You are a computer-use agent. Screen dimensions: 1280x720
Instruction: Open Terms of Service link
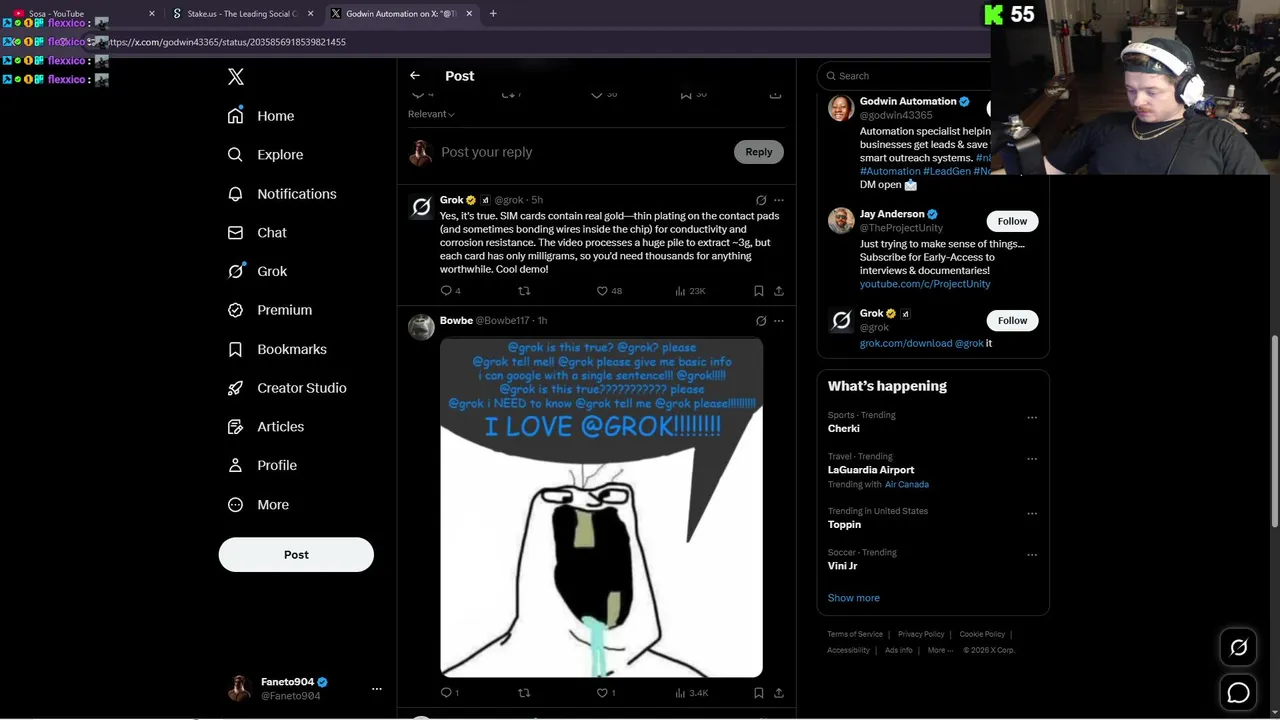(x=855, y=634)
